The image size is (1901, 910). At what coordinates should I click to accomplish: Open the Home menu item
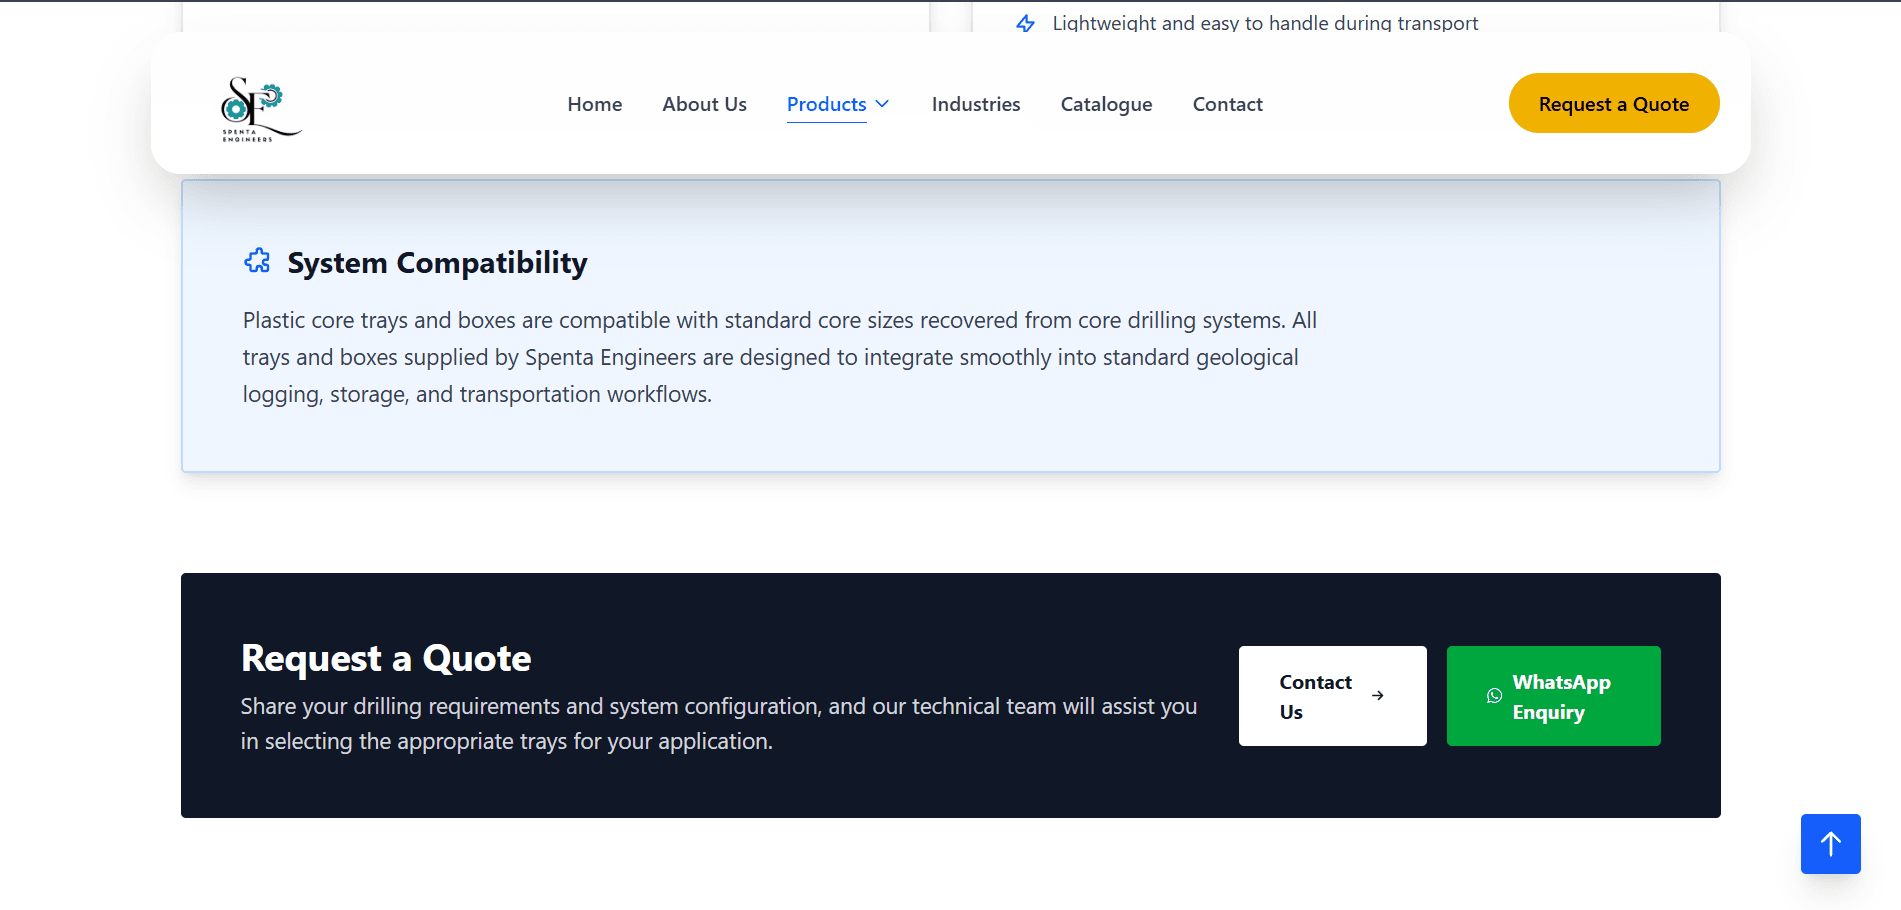[x=595, y=104]
